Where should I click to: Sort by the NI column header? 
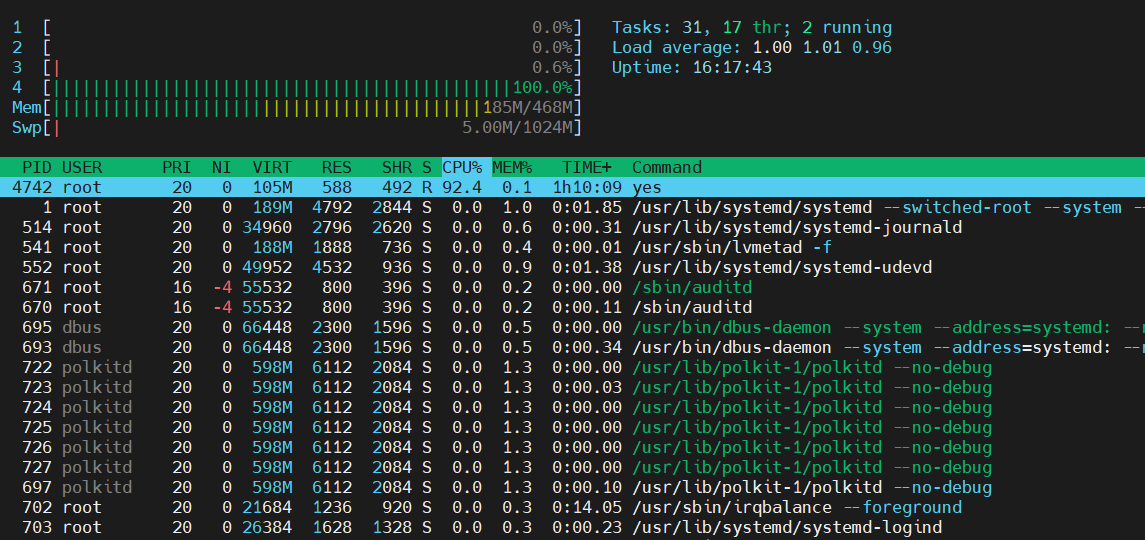[x=221, y=167]
